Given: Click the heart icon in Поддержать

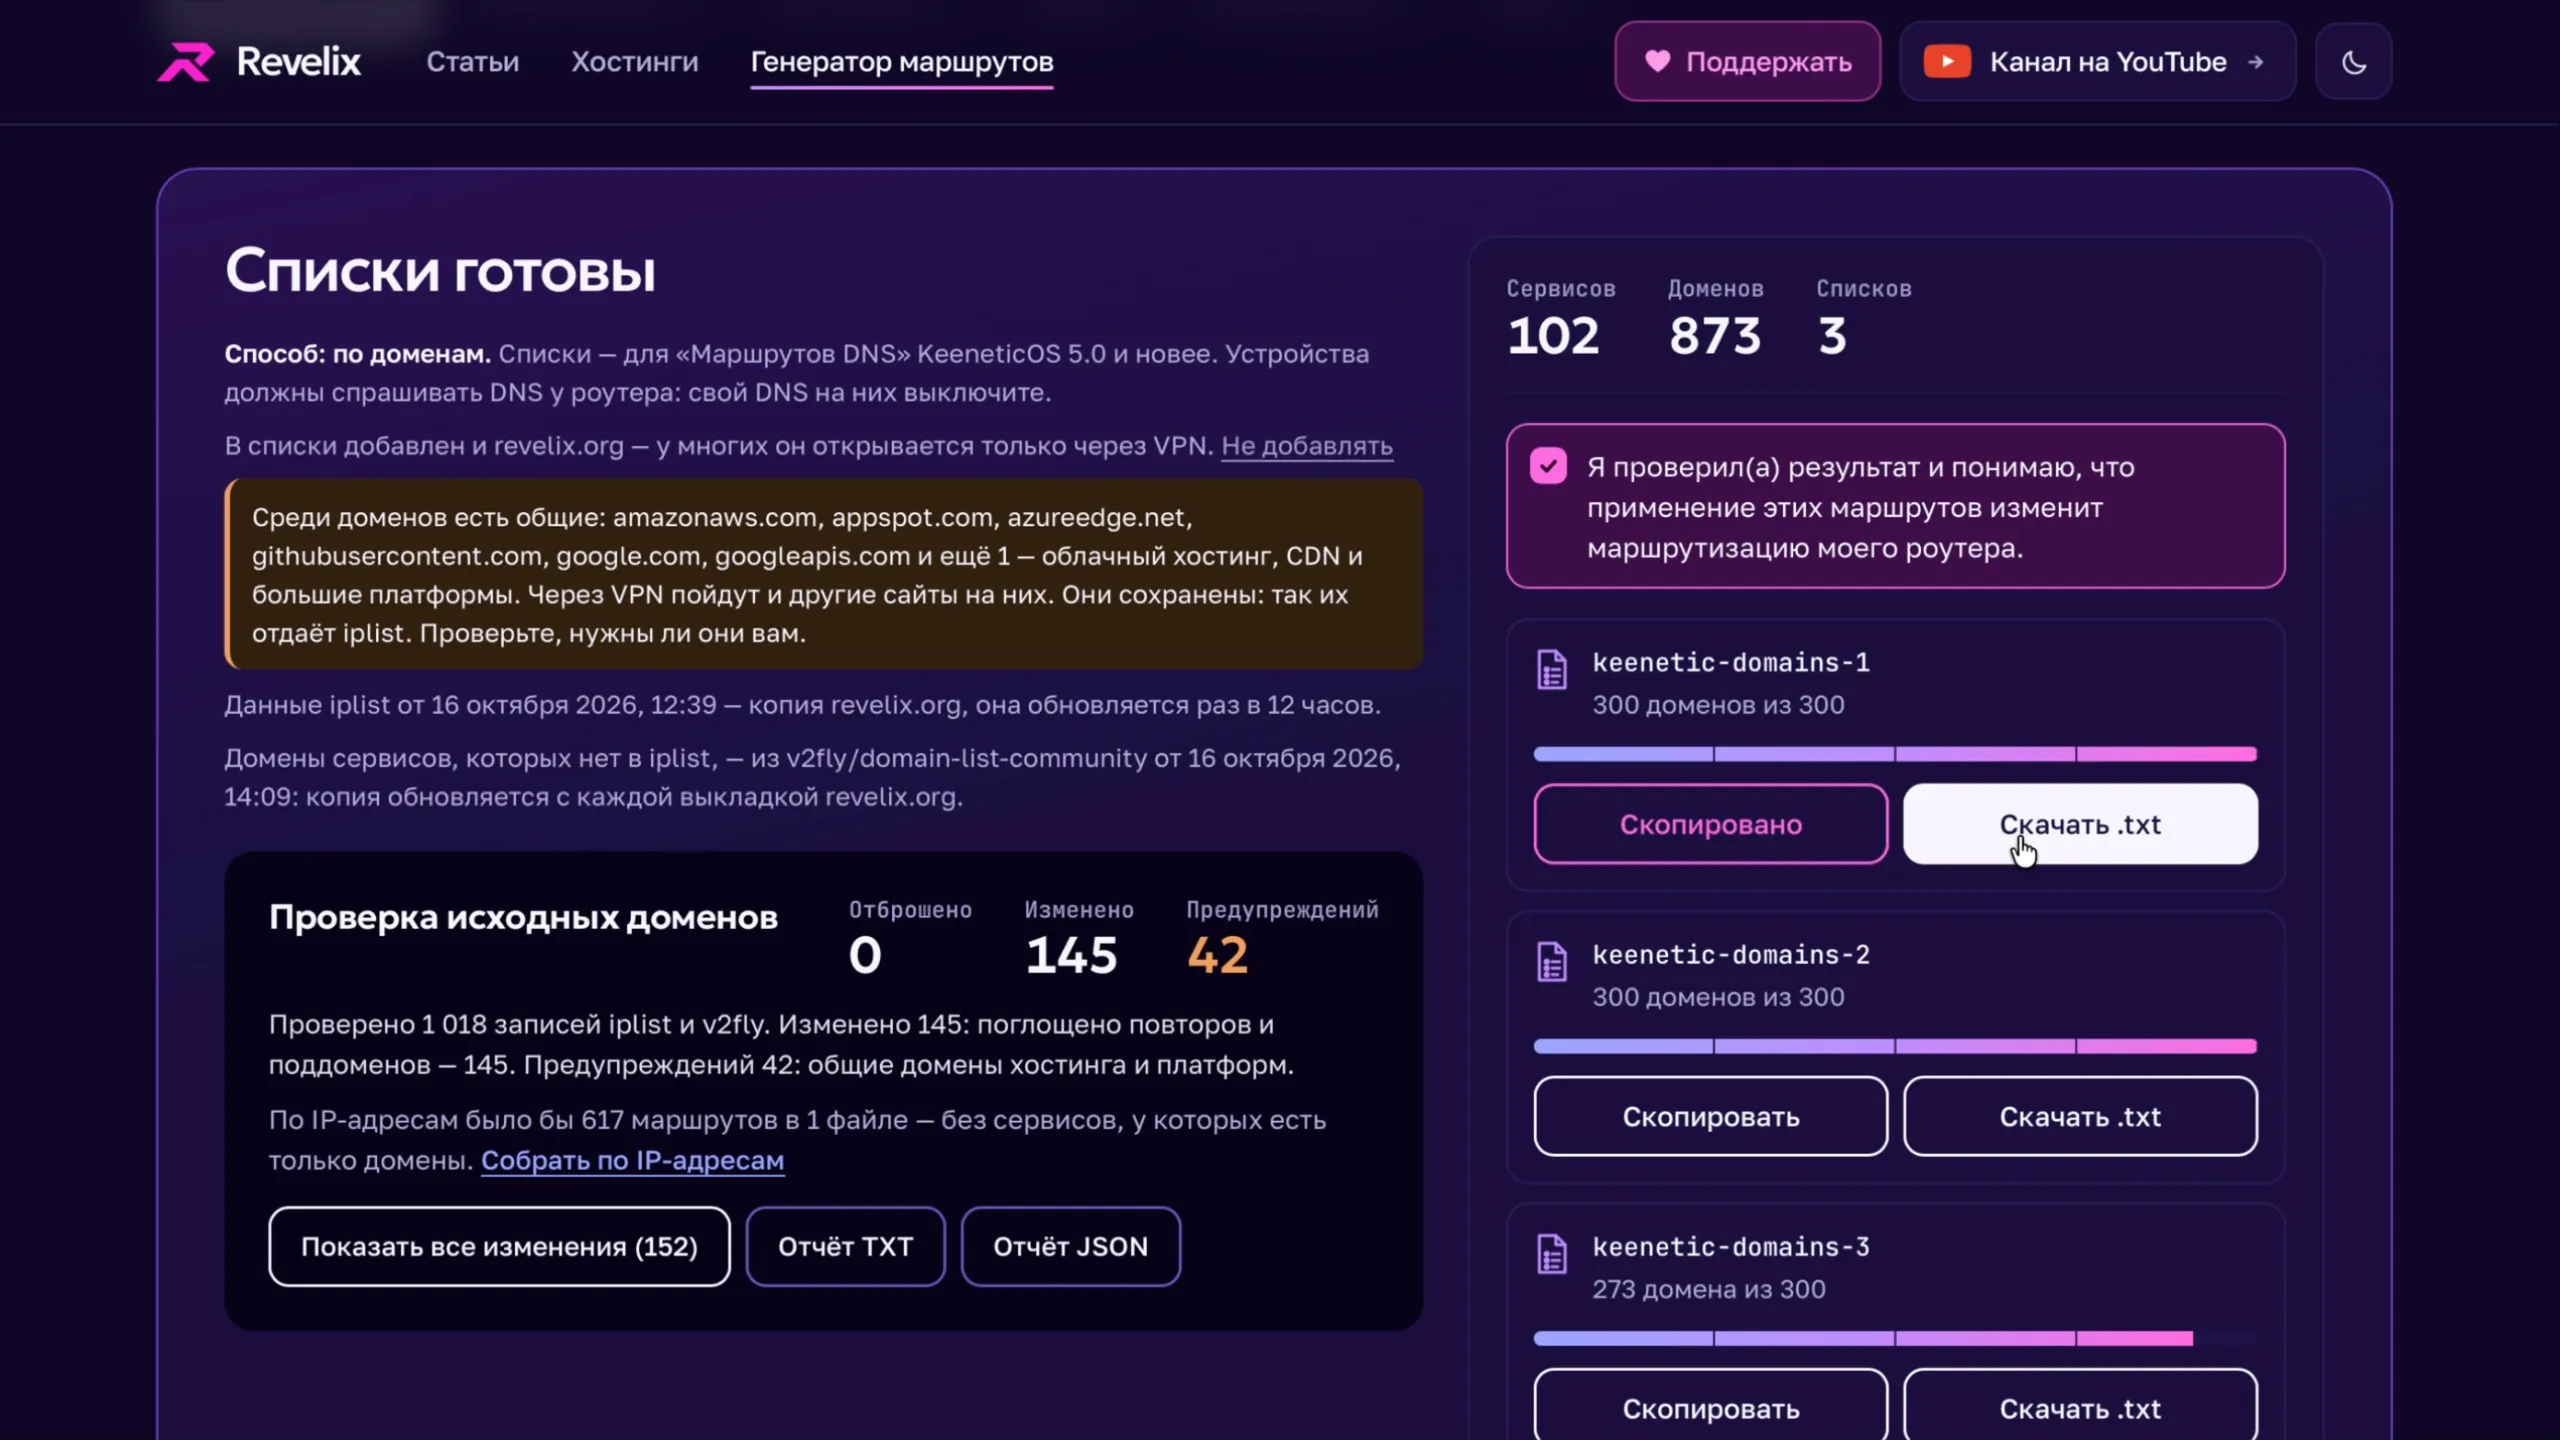Looking at the screenshot, I should [x=1657, y=61].
